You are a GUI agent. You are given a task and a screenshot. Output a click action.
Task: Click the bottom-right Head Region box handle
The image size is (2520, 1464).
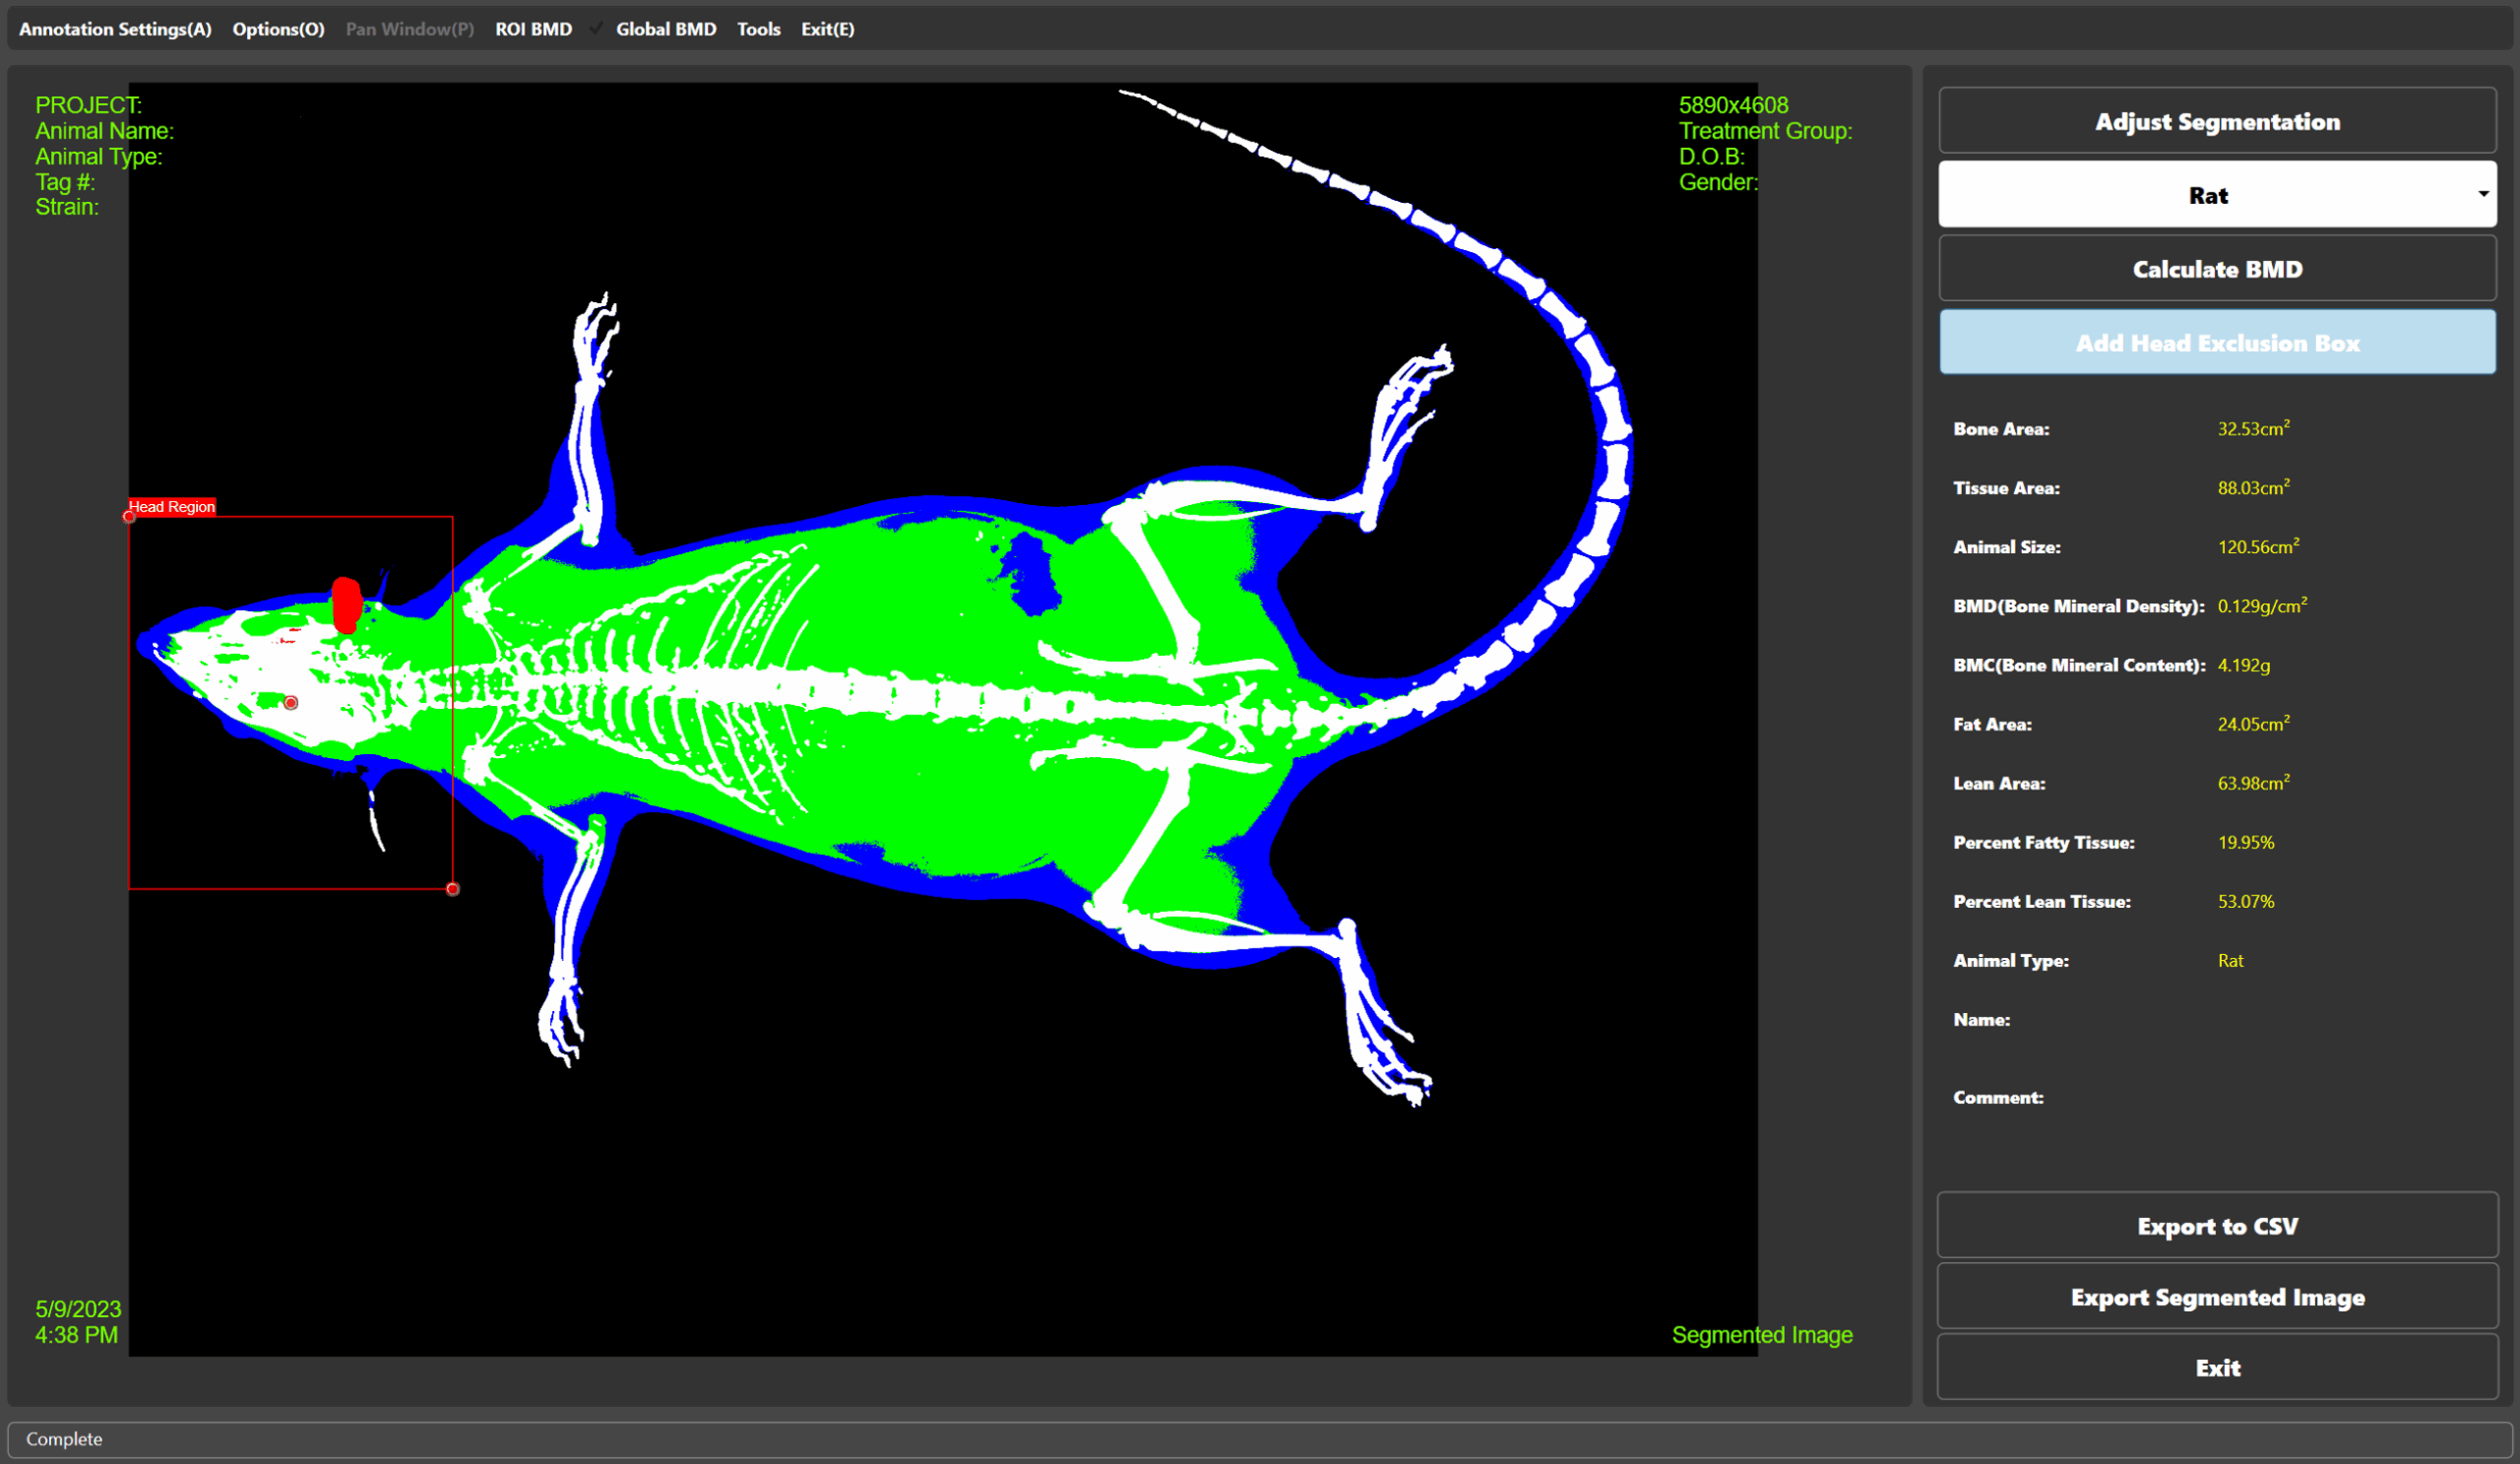point(453,889)
